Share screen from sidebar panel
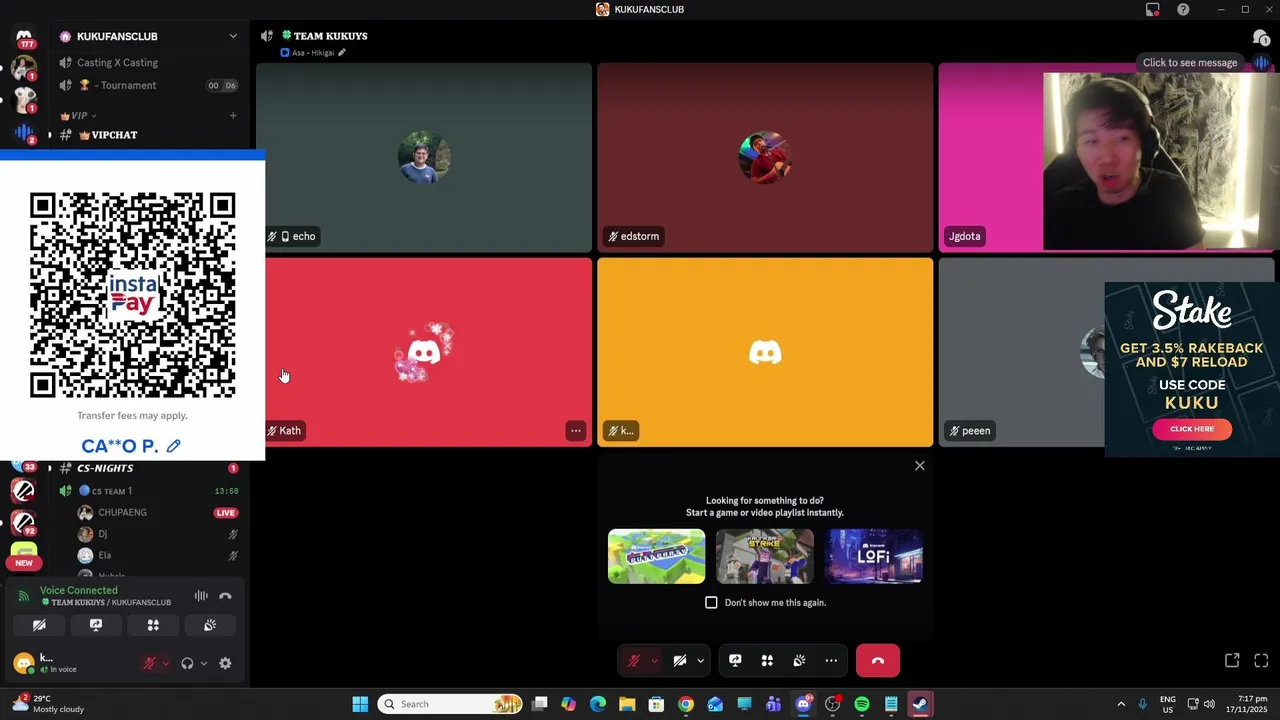The height and width of the screenshot is (720, 1280). click(x=96, y=625)
